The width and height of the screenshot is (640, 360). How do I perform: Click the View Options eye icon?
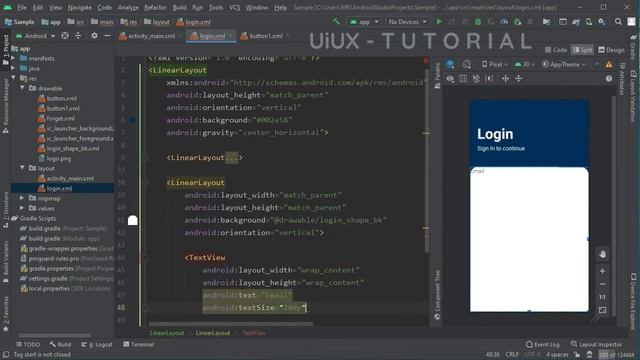[x=450, y=78]
